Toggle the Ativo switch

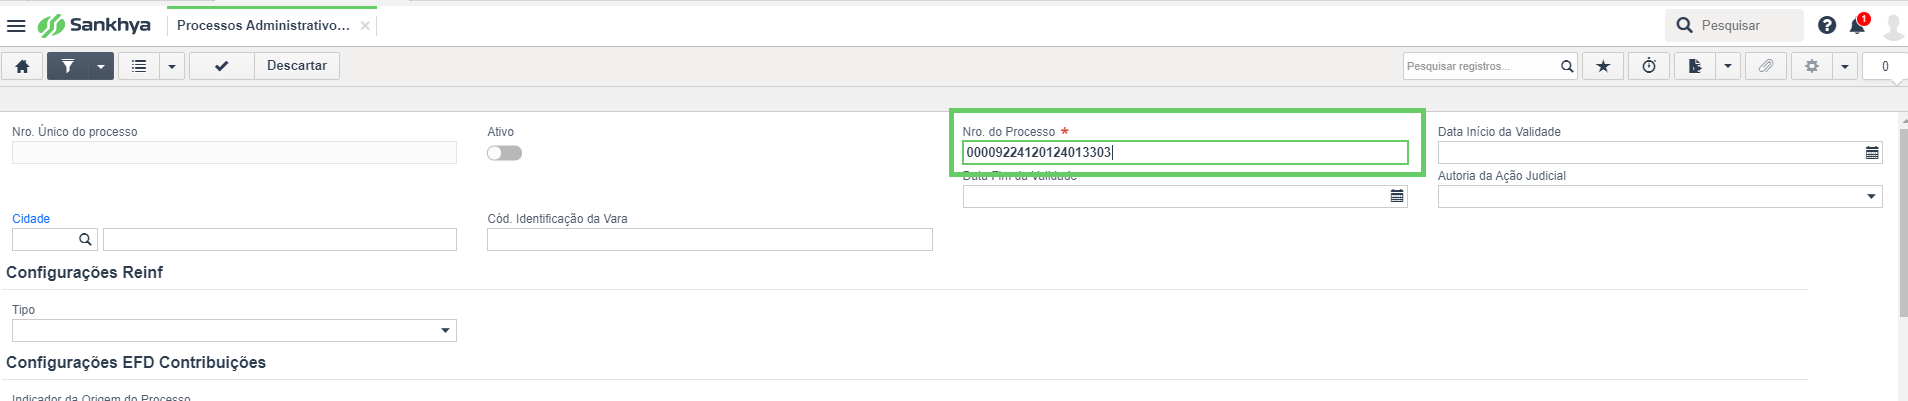click(504, 153)
